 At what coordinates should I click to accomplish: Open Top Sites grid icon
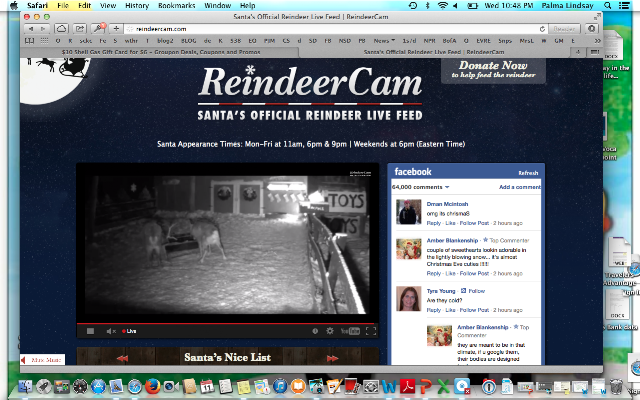[44, 41]
